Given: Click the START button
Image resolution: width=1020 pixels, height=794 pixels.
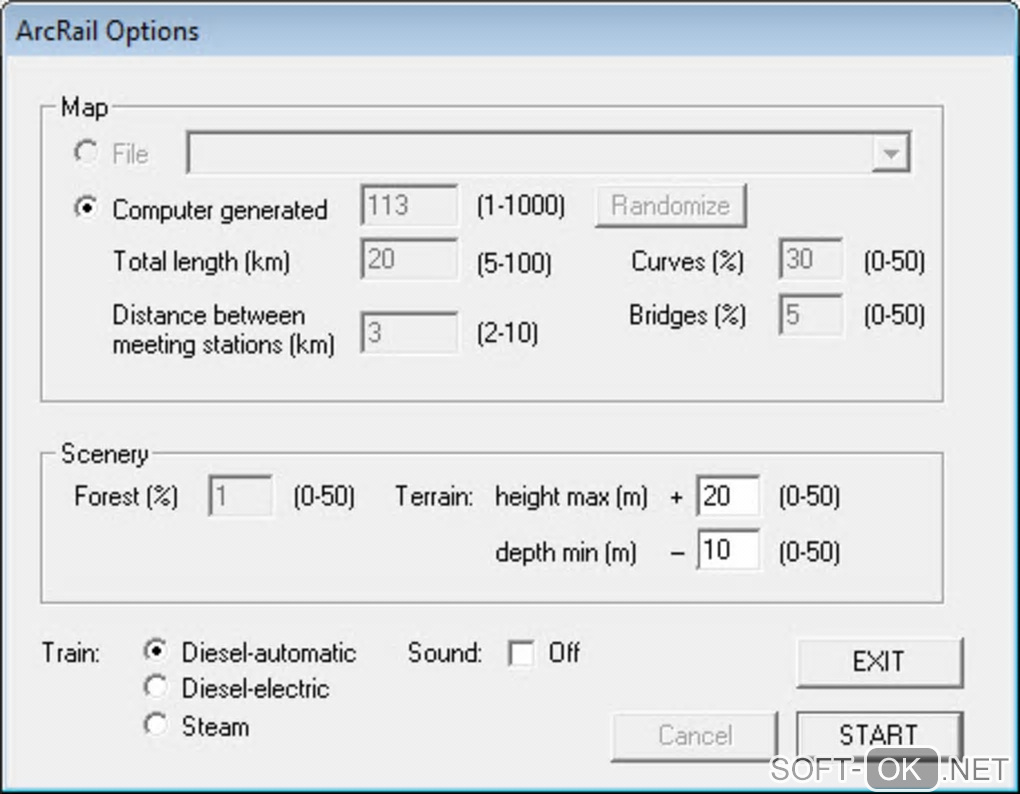Looking at the screenshot, I should click(x=879, y=735).
